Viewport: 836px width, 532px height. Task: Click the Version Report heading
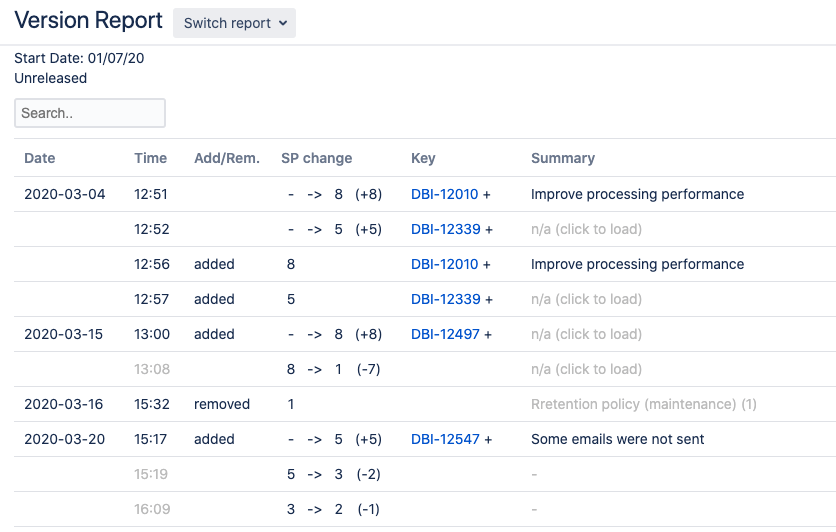click(x=89, y=21)
